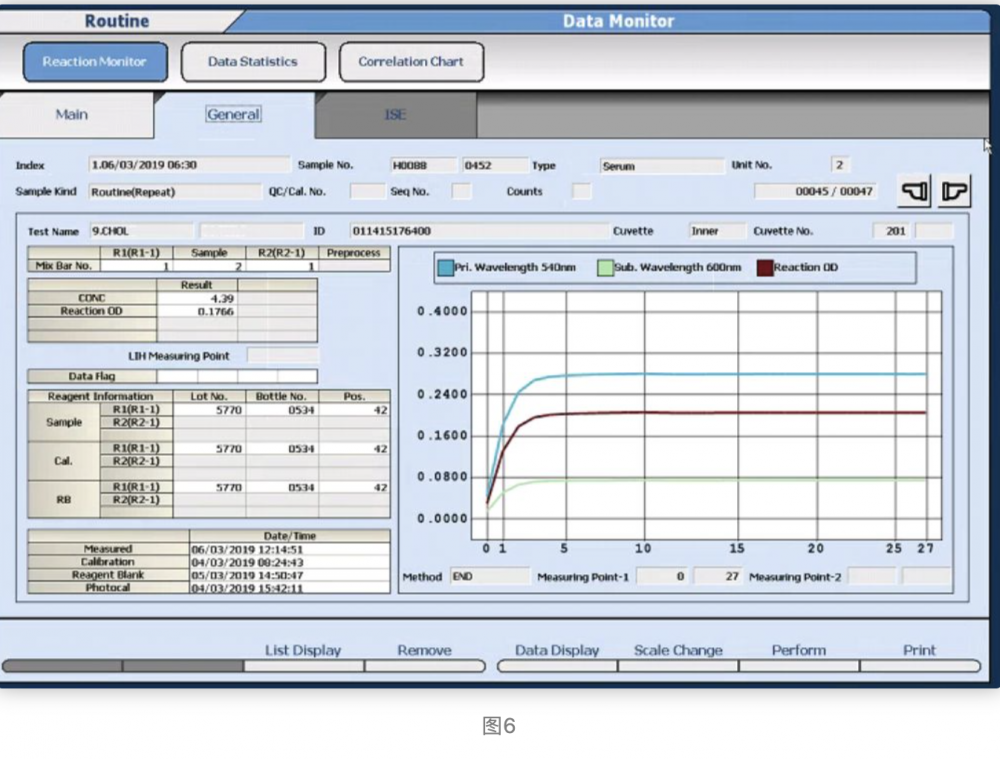Open the Correlation Chart view
Image resolution: width=1000 pixels, height=759 pixels.
(411, 62)
